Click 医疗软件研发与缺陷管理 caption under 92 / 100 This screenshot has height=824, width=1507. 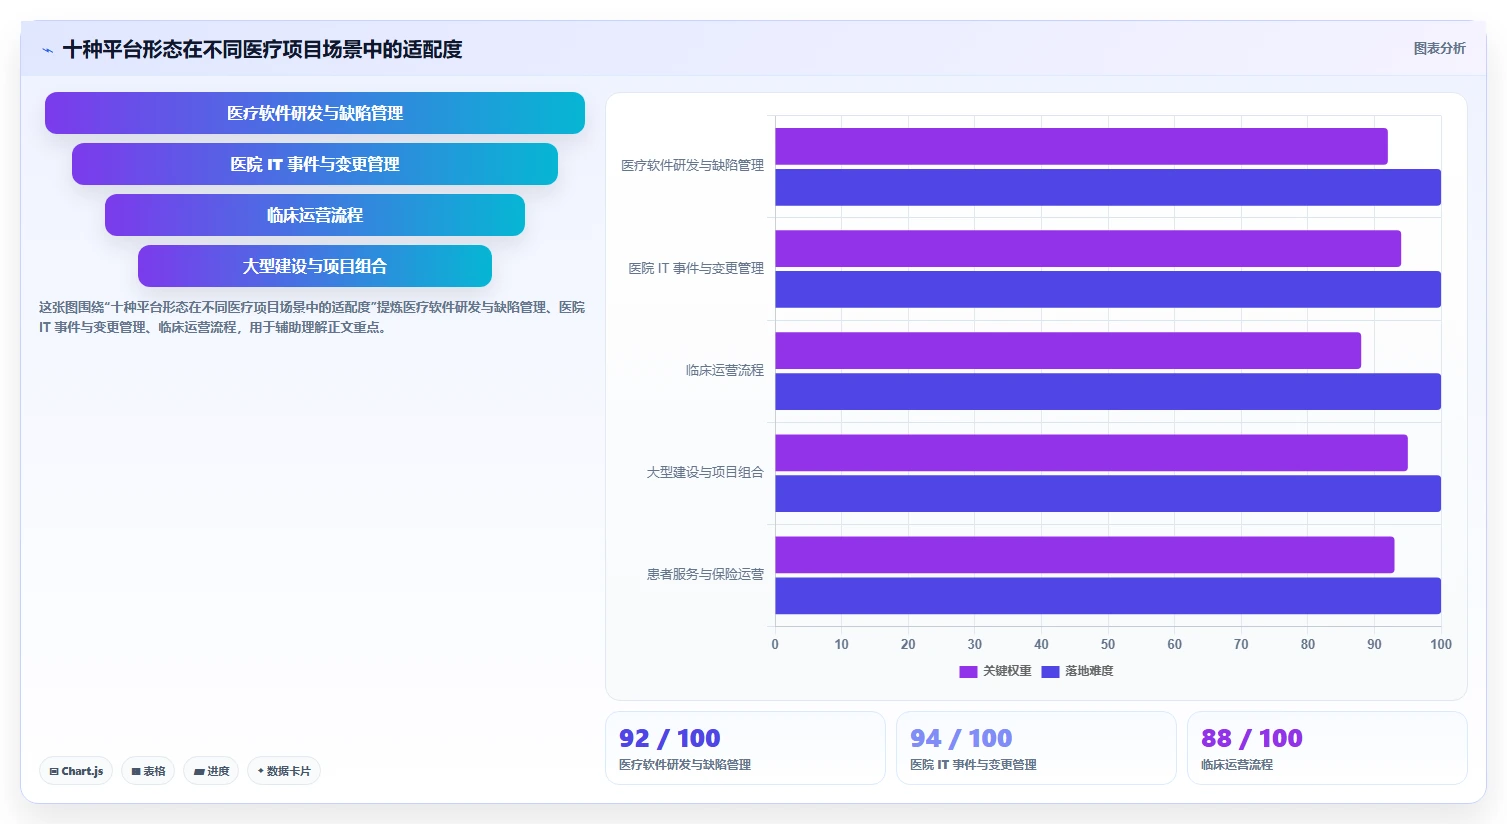point(685,764)
